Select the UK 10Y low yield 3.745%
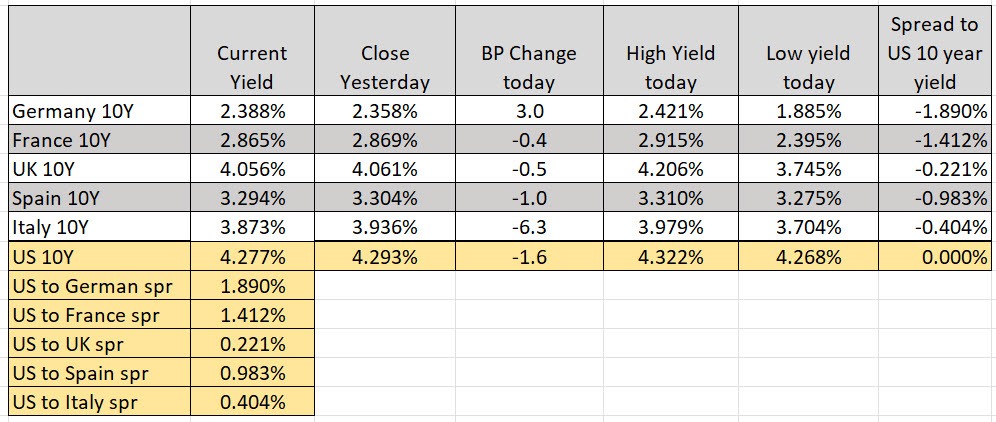This screenshot has width=996, height=422. (x=807, y=167)
